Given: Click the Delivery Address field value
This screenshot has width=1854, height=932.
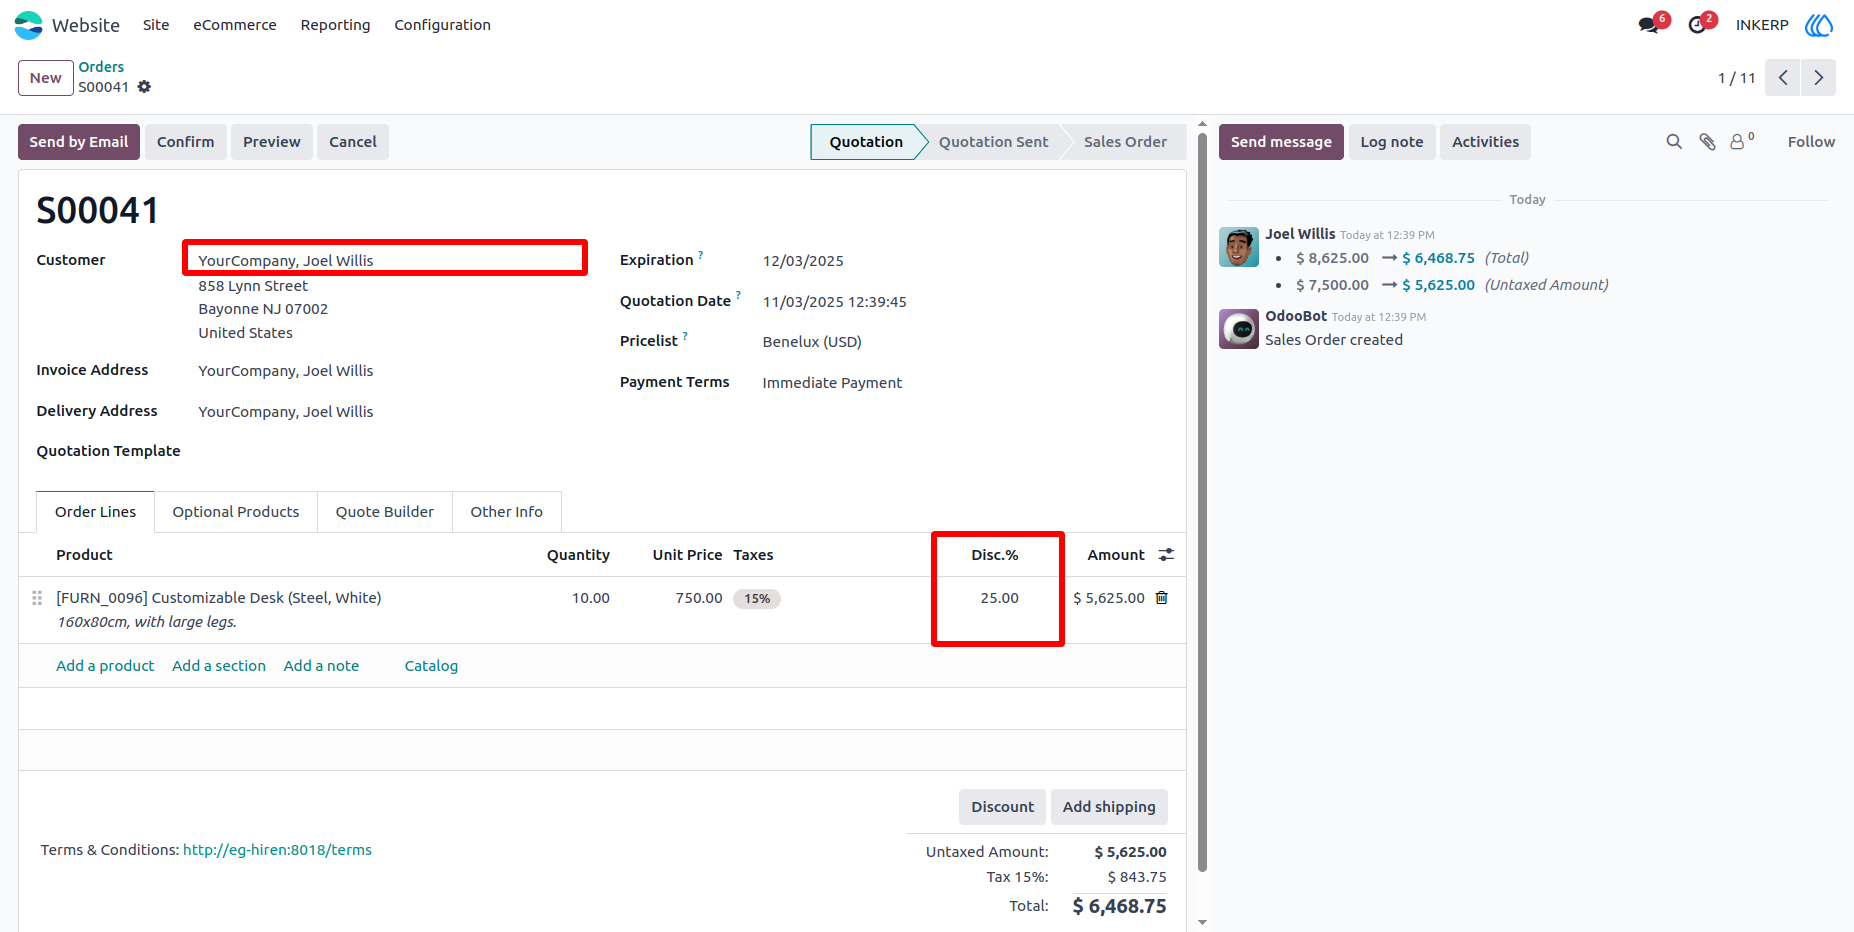Looking at the screenshot, I should coord(286,412).
